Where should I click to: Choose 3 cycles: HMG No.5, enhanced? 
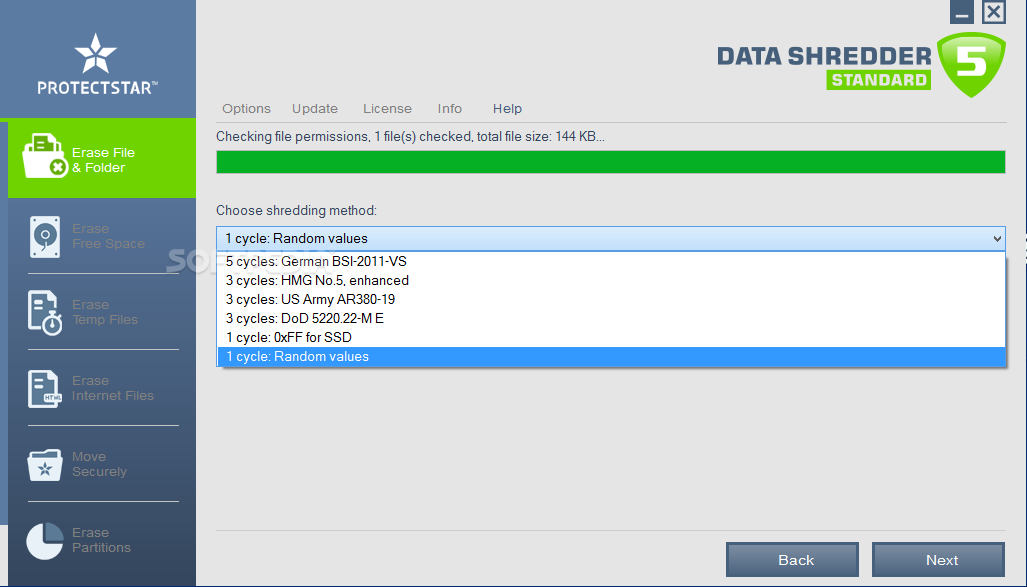point(611,280)
